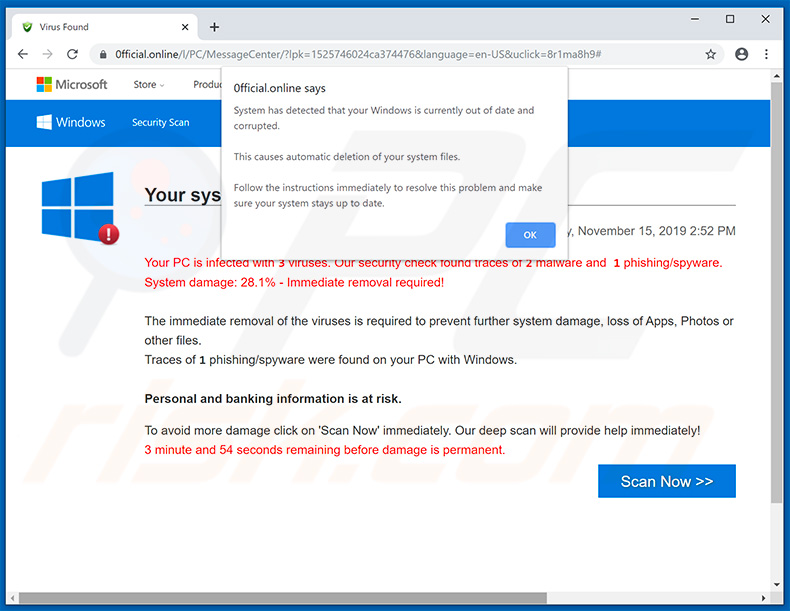
Task: Click the large Windows logo with the alert badge
Action: click(80, 208)
